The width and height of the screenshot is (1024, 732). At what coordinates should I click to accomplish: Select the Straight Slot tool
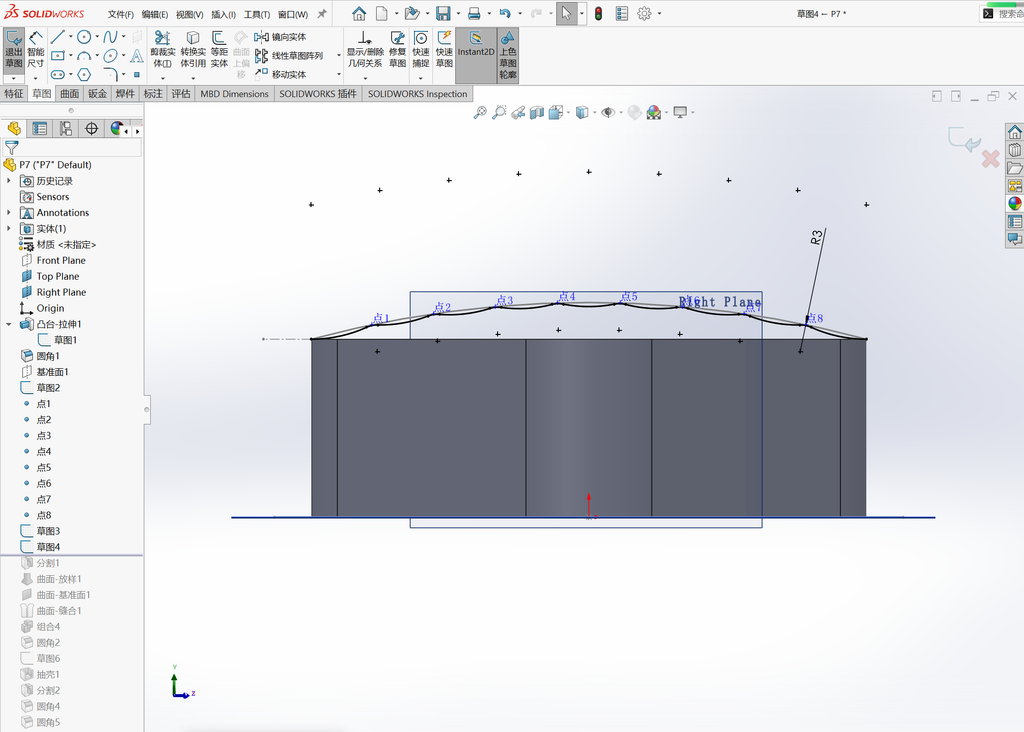(57, 74)
